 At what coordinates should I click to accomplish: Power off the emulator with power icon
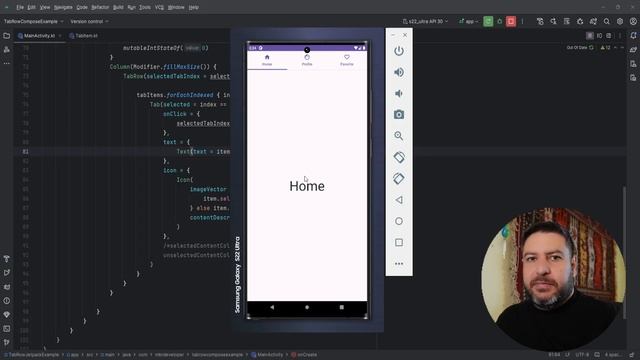tap(399, 51)
